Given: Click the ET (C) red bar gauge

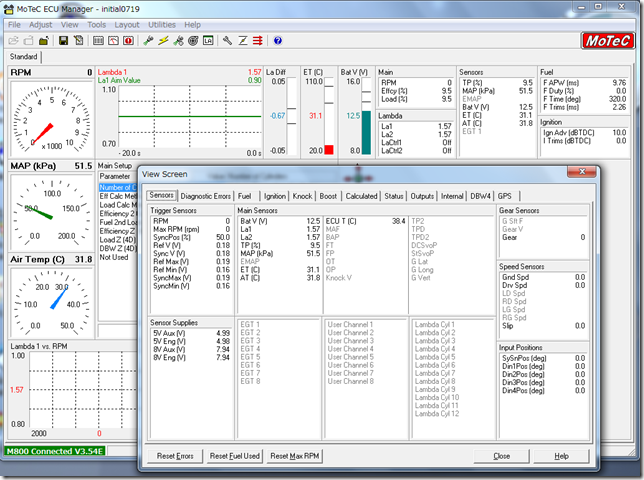Looking at the screenshot, I should point(329,116).
